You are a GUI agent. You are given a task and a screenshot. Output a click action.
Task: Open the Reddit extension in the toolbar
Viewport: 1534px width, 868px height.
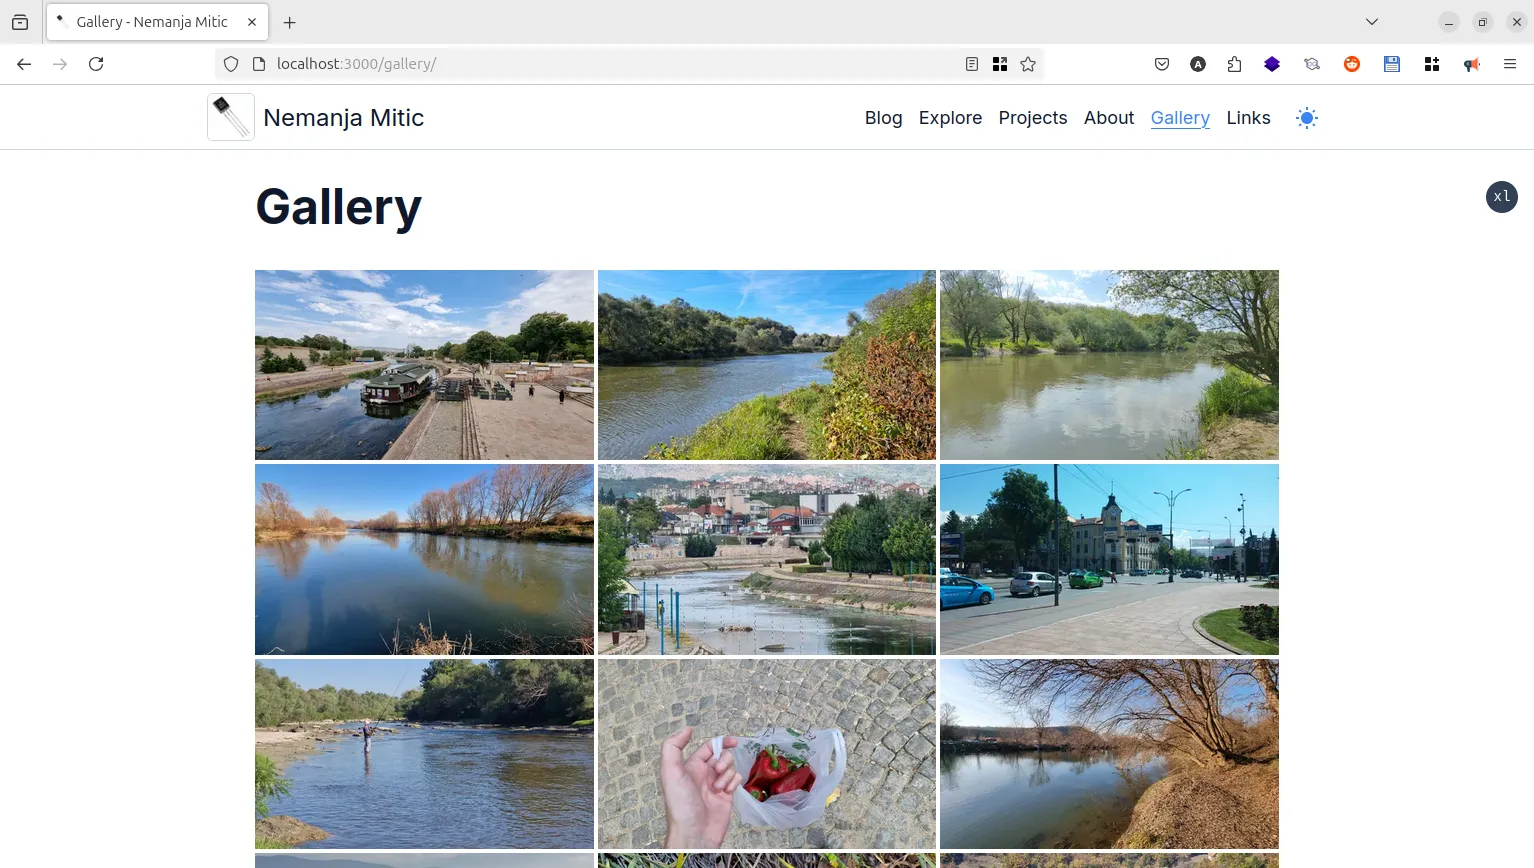click(1352, 63)
